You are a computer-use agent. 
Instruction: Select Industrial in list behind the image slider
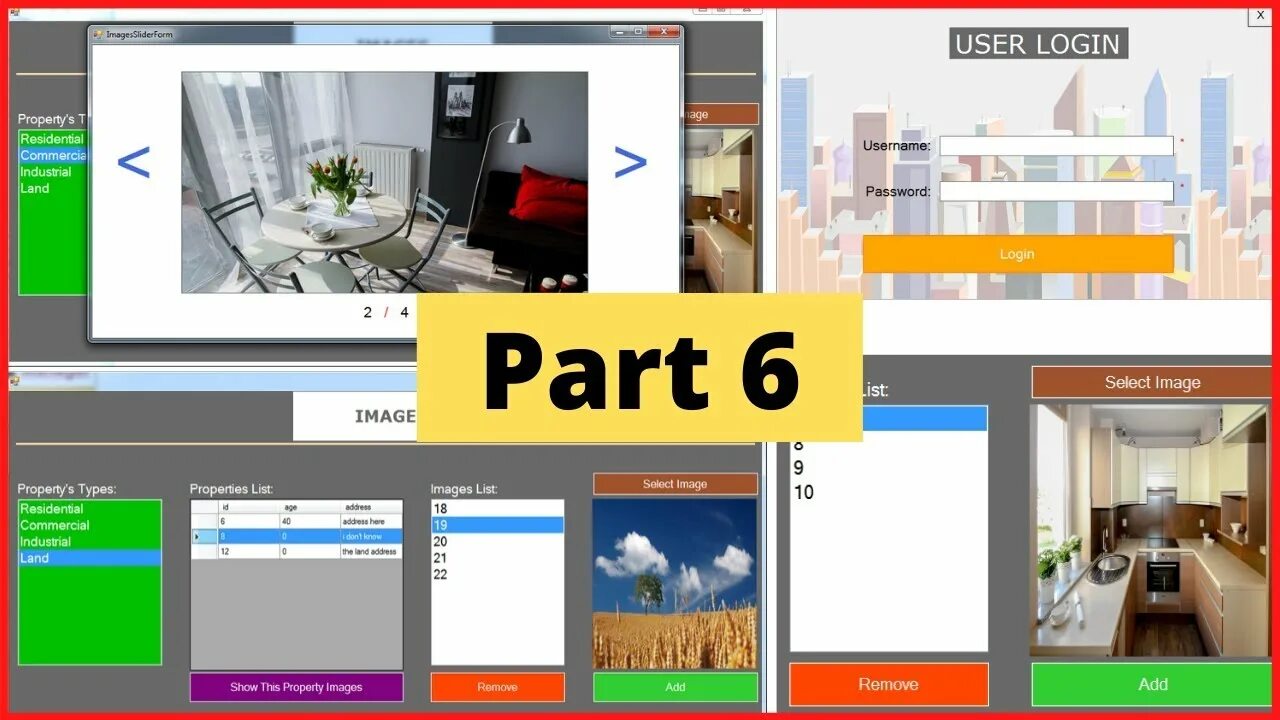[53, 172]
